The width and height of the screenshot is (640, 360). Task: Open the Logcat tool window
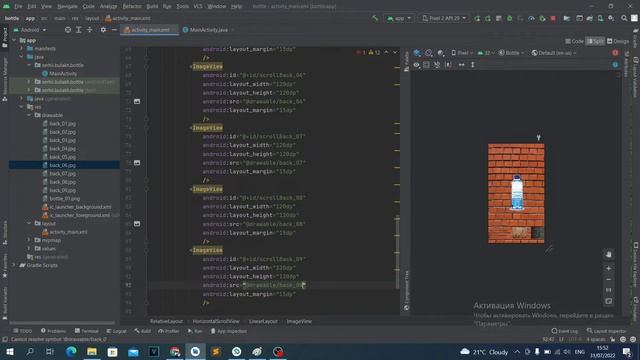116,331
